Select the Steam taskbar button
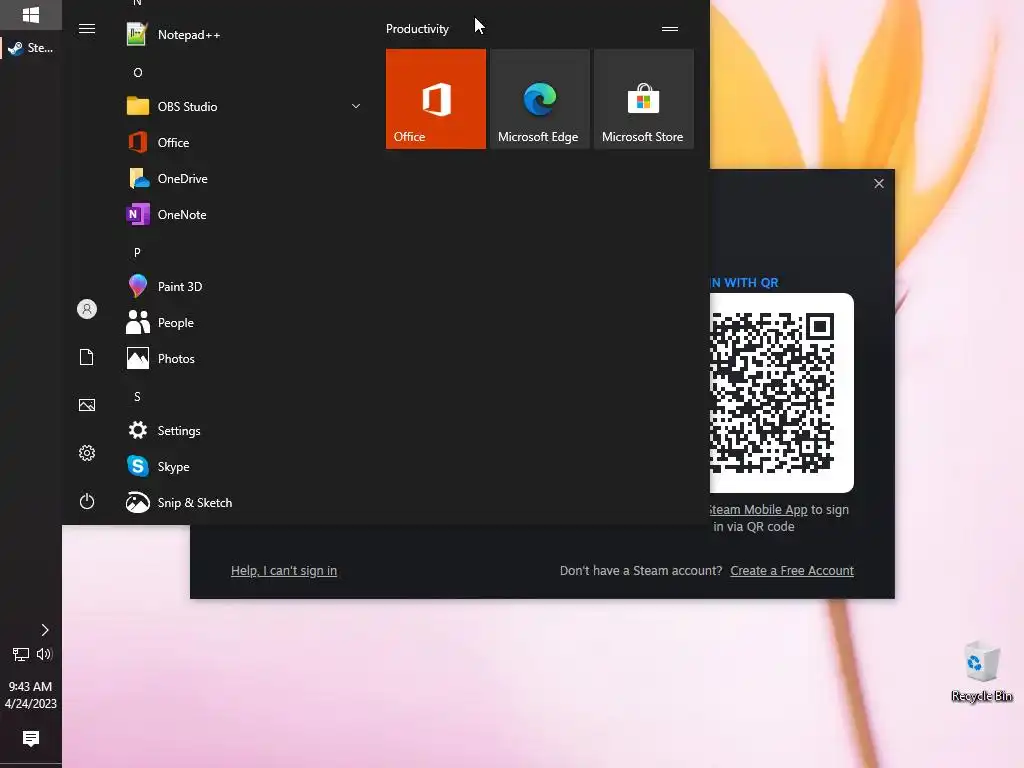Screen dimensions: 1024x768 (31, 48)
